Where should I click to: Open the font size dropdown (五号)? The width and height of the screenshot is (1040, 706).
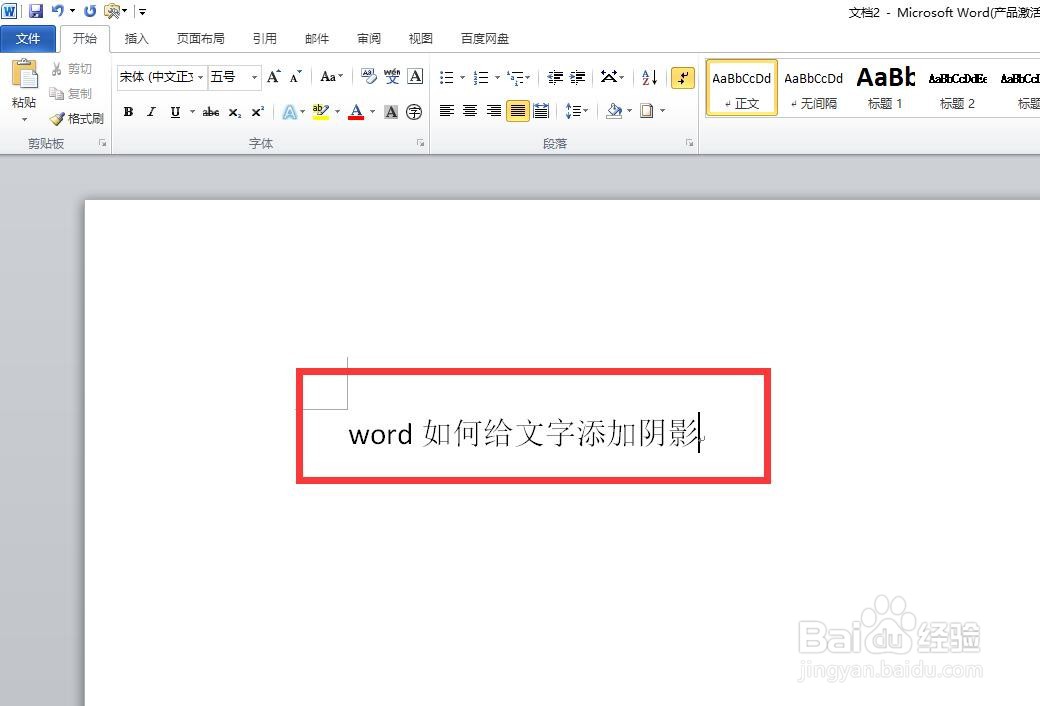(x=254, y=78)
